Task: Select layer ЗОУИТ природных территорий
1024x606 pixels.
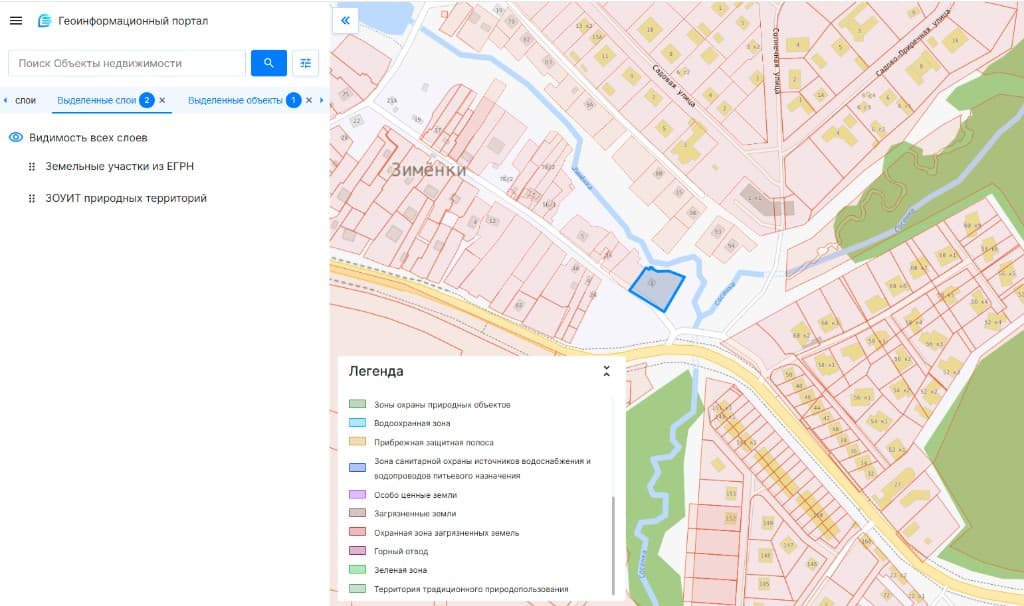Action: [x=126, y=199]
